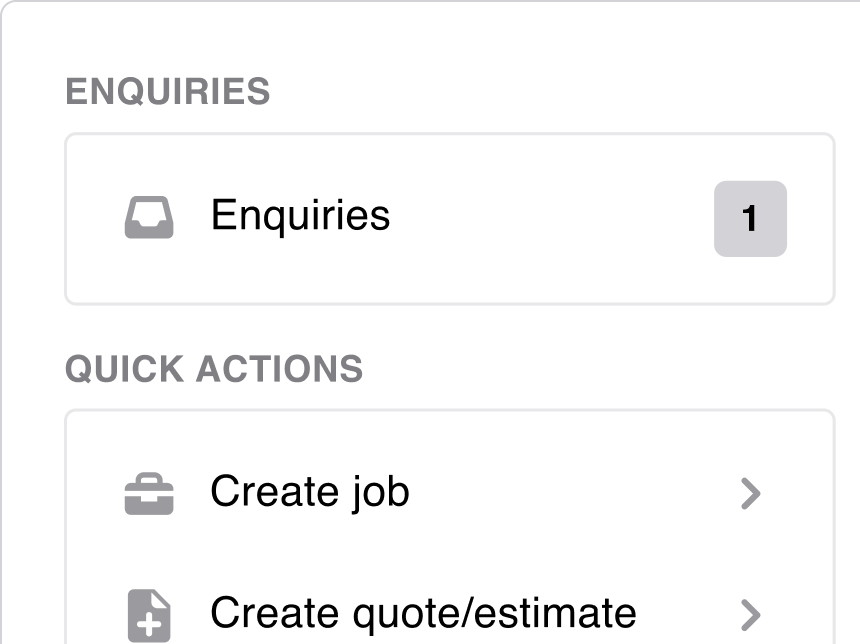Click the ENQUIRIES section heading
The width and height of the screenshot is (860, 644).
[168, 92]
